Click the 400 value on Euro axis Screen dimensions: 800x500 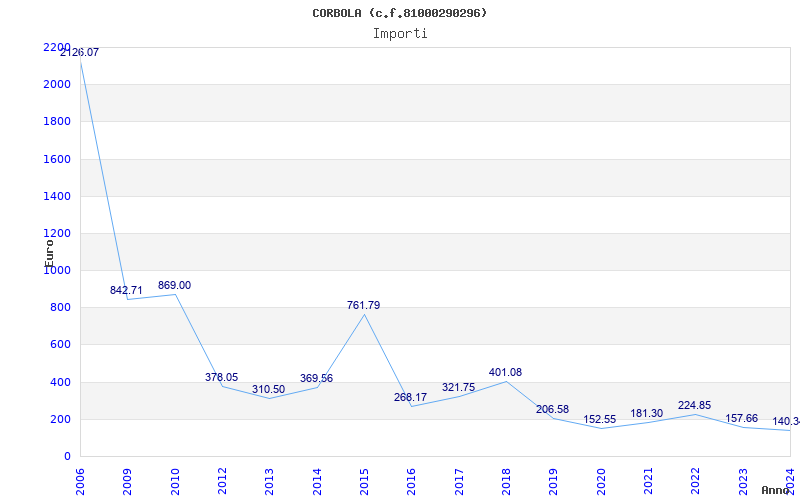coord(60,382)
